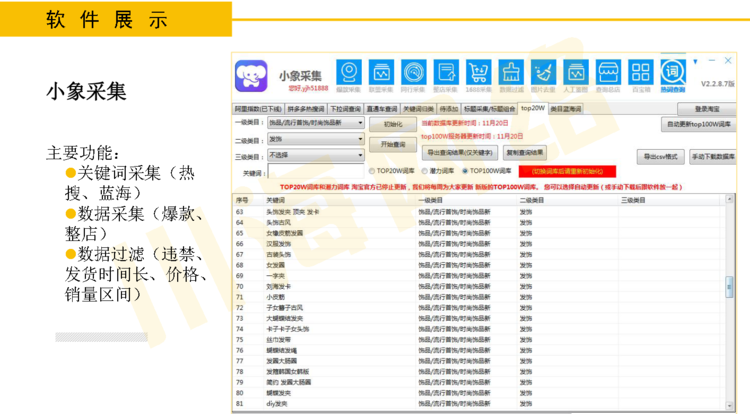The width and height of the screenshot is (750, 414).
Task: Click the scrollbar down arrow in results list
Action: click(x=729, y=405)
